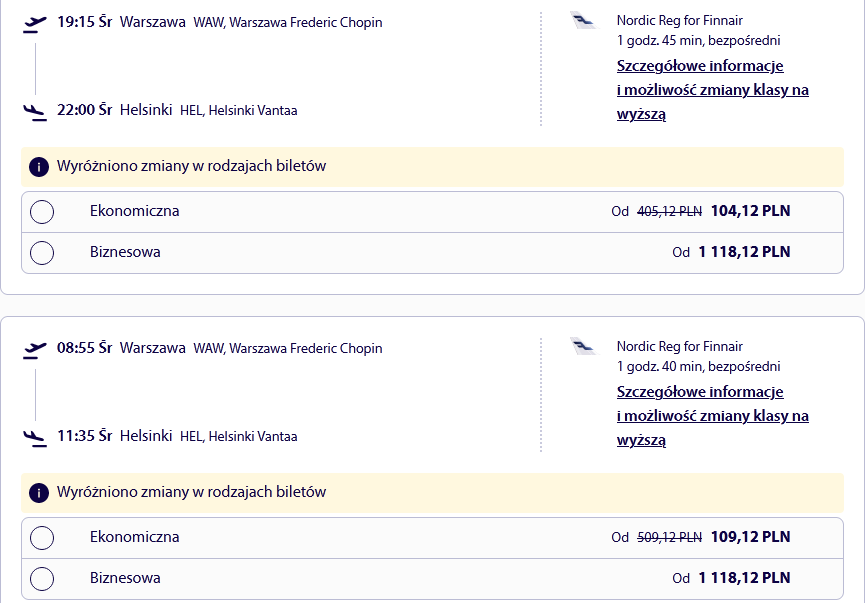Select Ekonomiczna radio for 104,12 PLN fare
The image size is (865, 603).
tap(42, 212)
